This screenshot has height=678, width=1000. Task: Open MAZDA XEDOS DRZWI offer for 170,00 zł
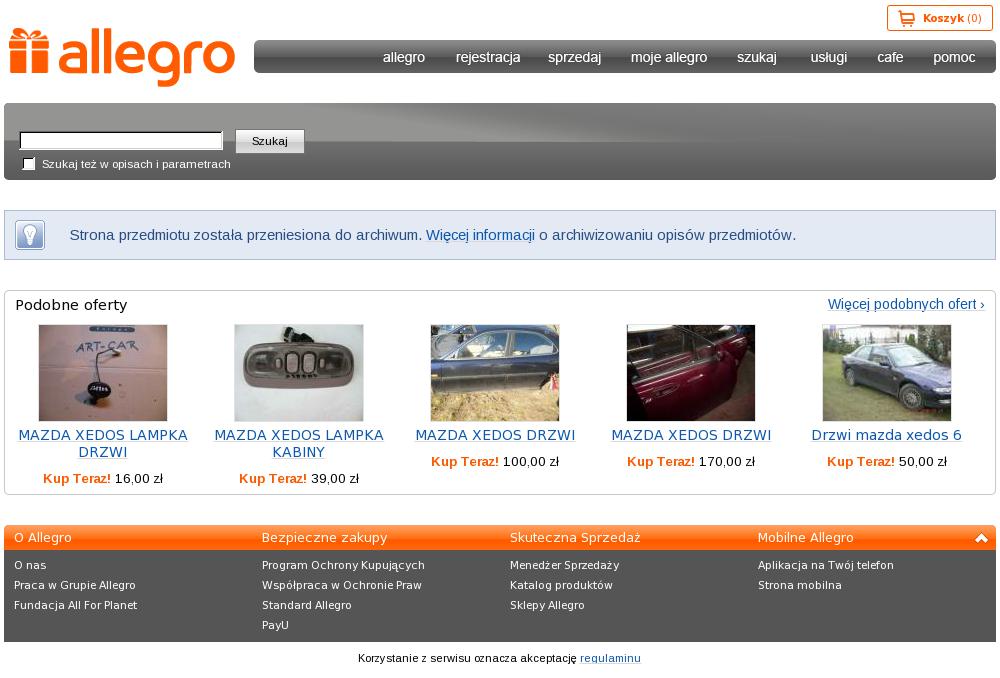pos(691,435)
